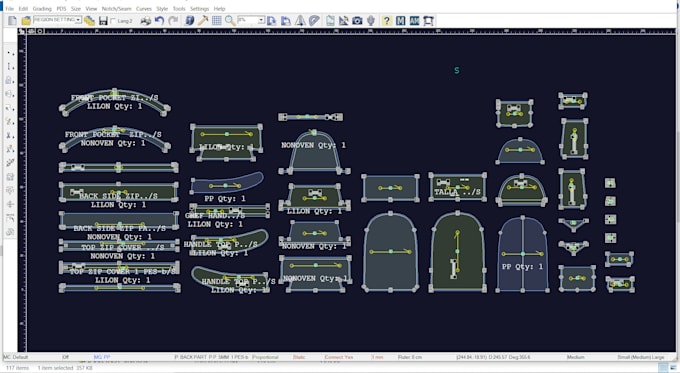This screenshot has width=680, height=373.
Task: Click the mirror triangle icon
Action: [x=300, y=20]
